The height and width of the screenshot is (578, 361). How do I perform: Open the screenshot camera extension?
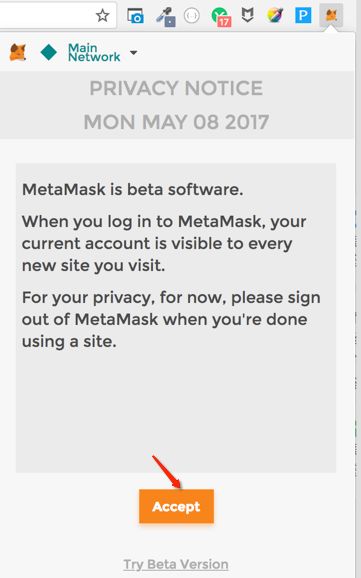click(x=135, y=16)
